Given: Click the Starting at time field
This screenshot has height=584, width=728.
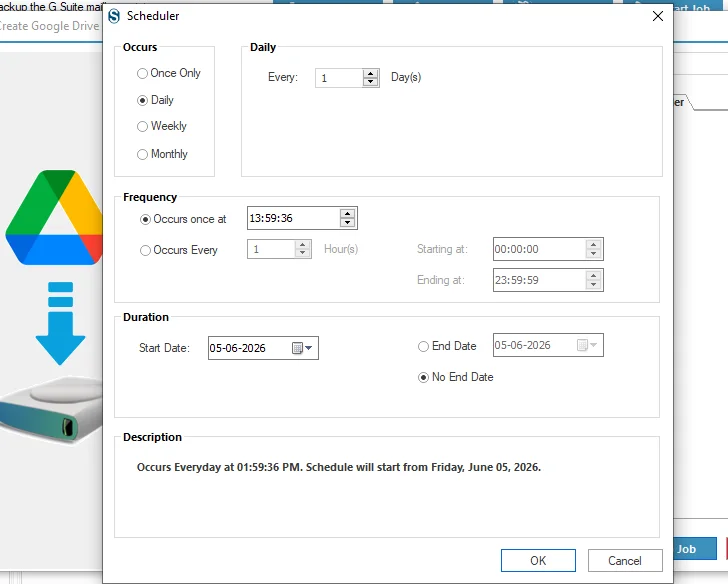Looking at the screenshot, I should tap(540, 249).
